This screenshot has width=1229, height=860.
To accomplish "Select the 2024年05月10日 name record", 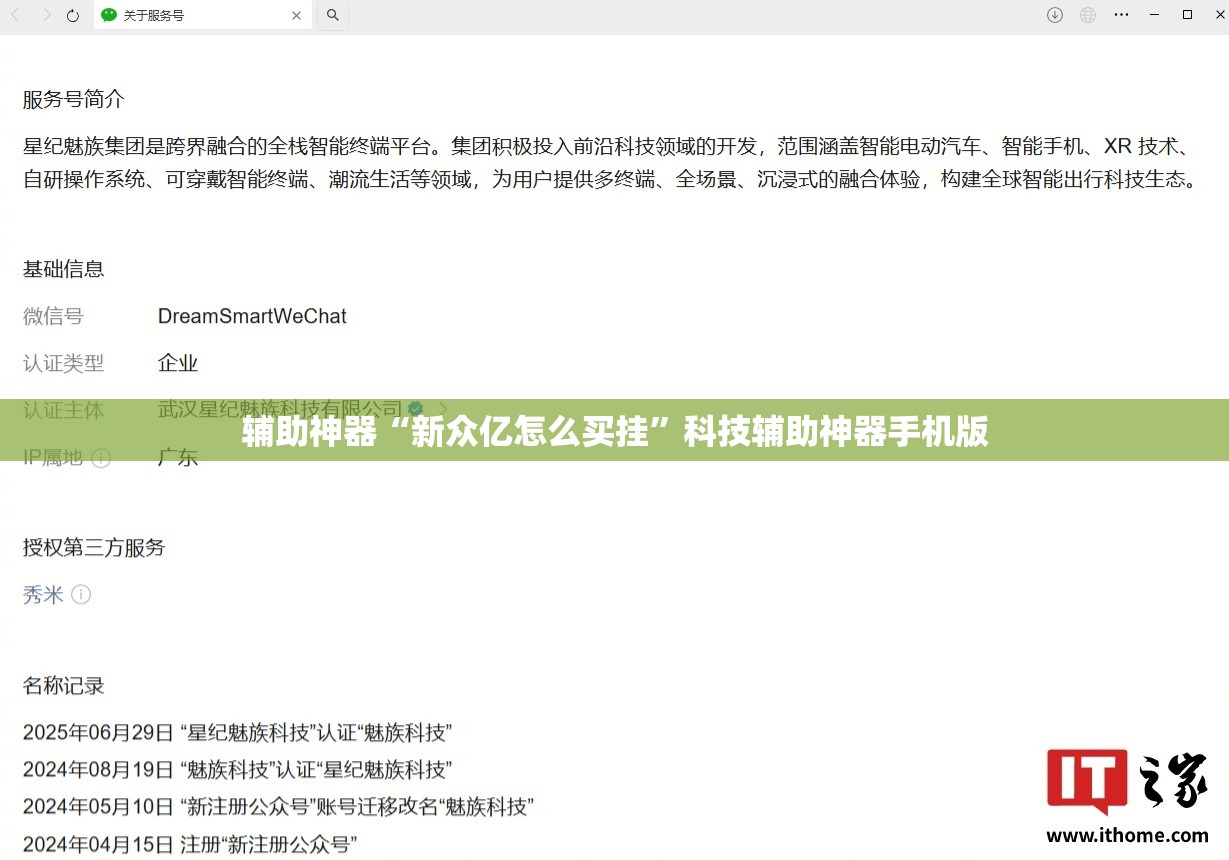I will click(278, 806).
